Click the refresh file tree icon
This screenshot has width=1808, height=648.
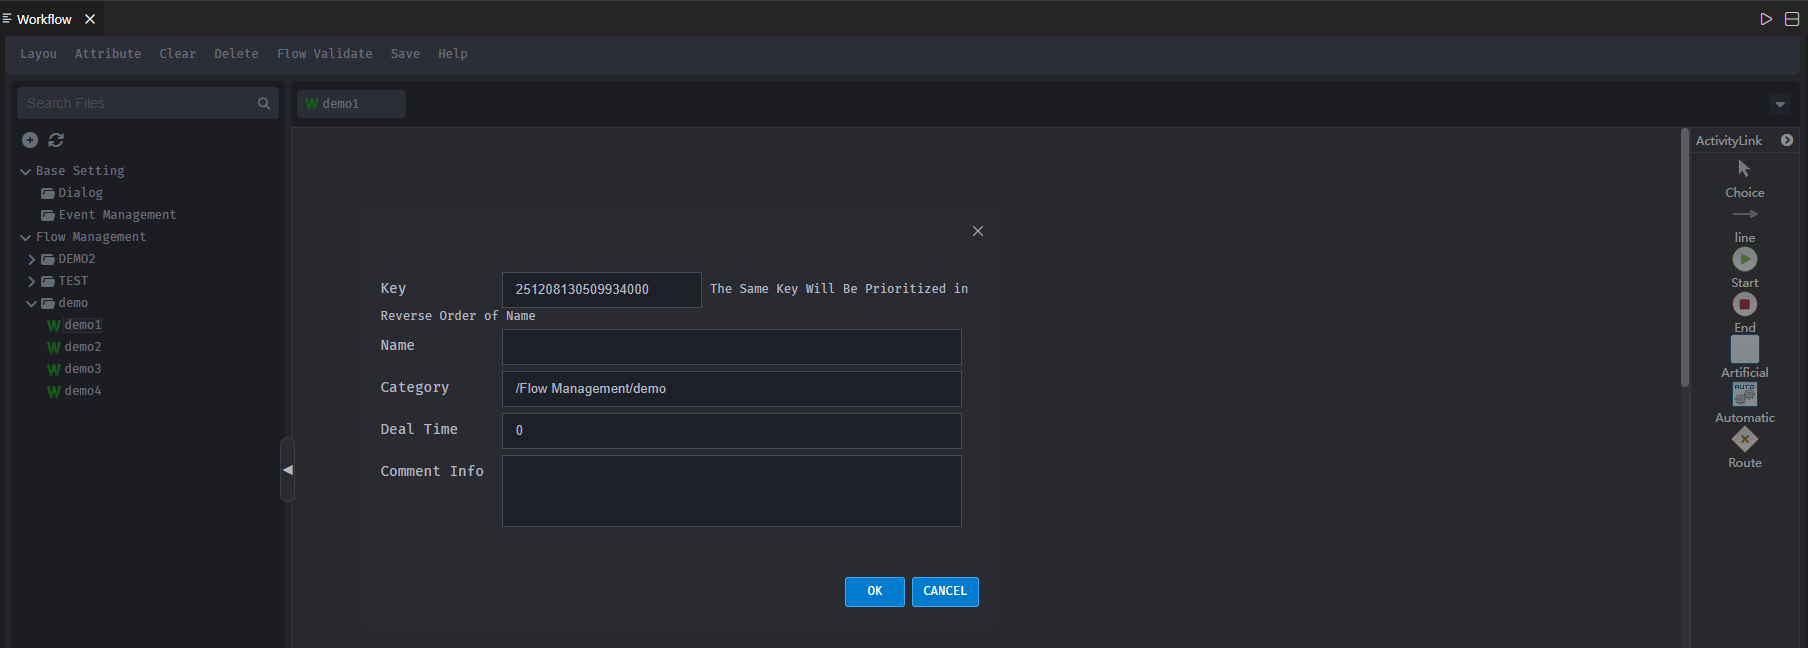tap(56, 140)
